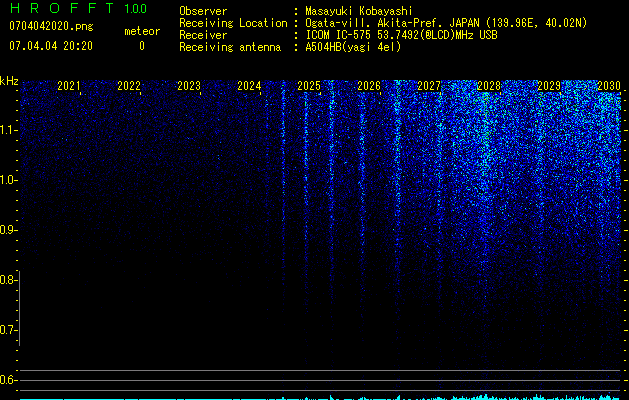Click the version number 1.0.0

135,9
